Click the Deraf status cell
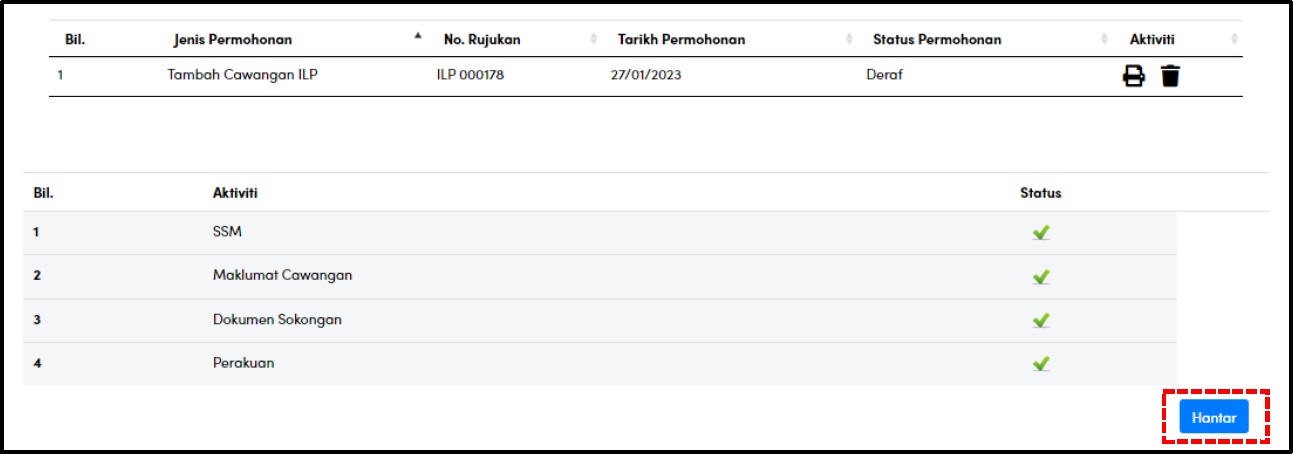Viewport: 1293px width, 454px height. point(885,75)
